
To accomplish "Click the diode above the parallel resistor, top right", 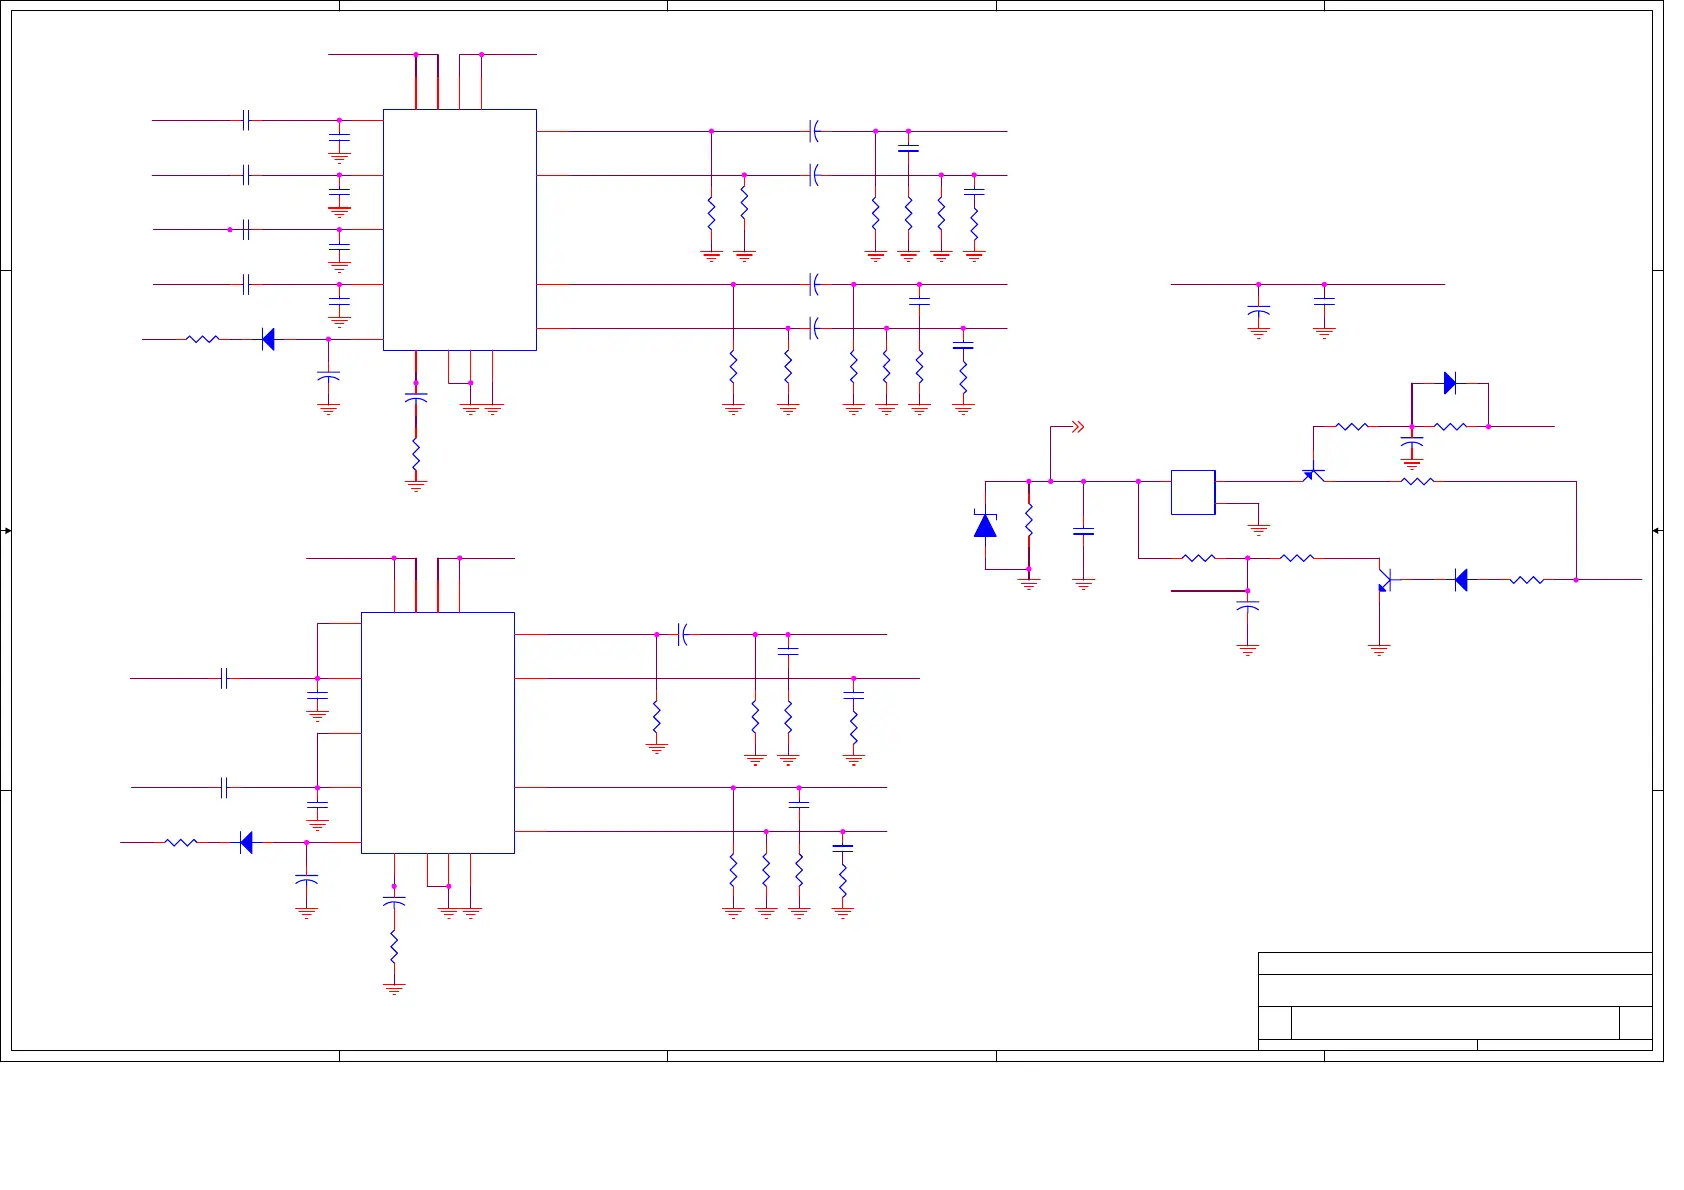I will point(1450,383).
